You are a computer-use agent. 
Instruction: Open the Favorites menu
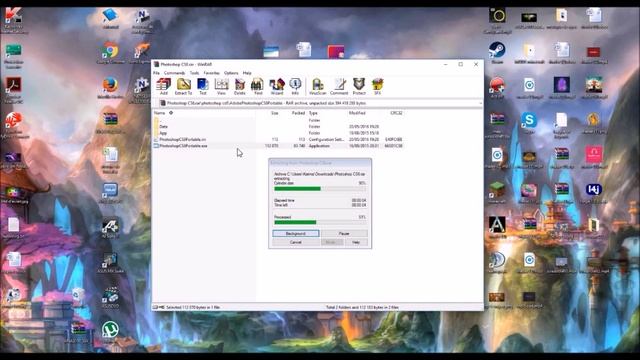[211, 73]
